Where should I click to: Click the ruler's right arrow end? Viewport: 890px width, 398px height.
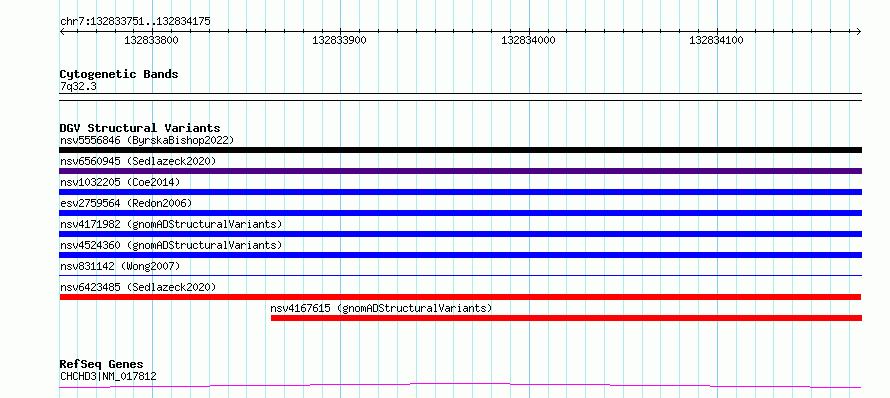click(859, 31)
